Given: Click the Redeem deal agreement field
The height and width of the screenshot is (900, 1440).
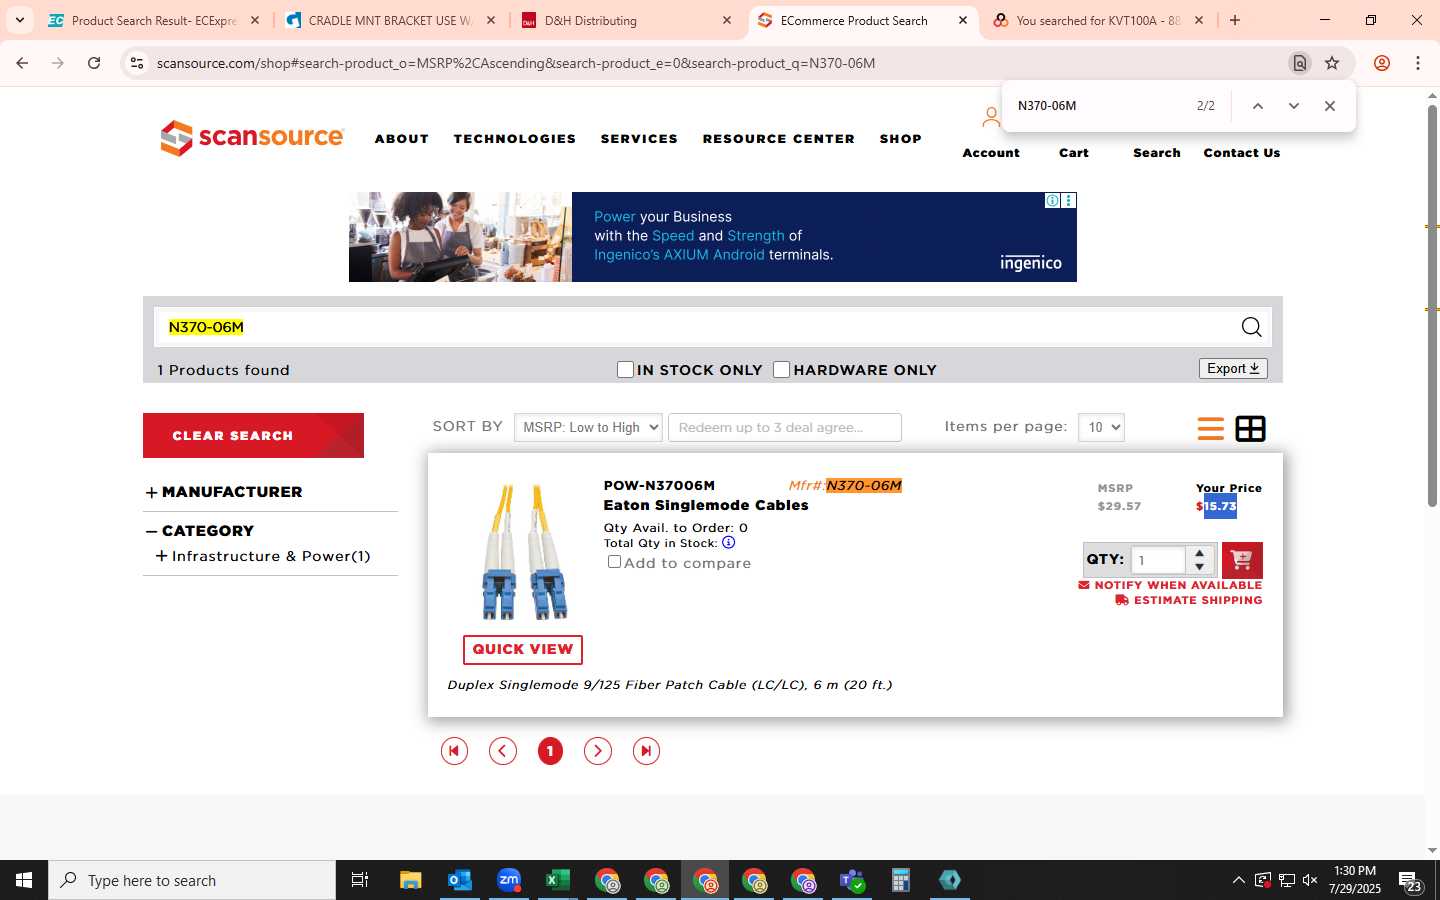Looking at the screenshot, I should tap(785, 427).
